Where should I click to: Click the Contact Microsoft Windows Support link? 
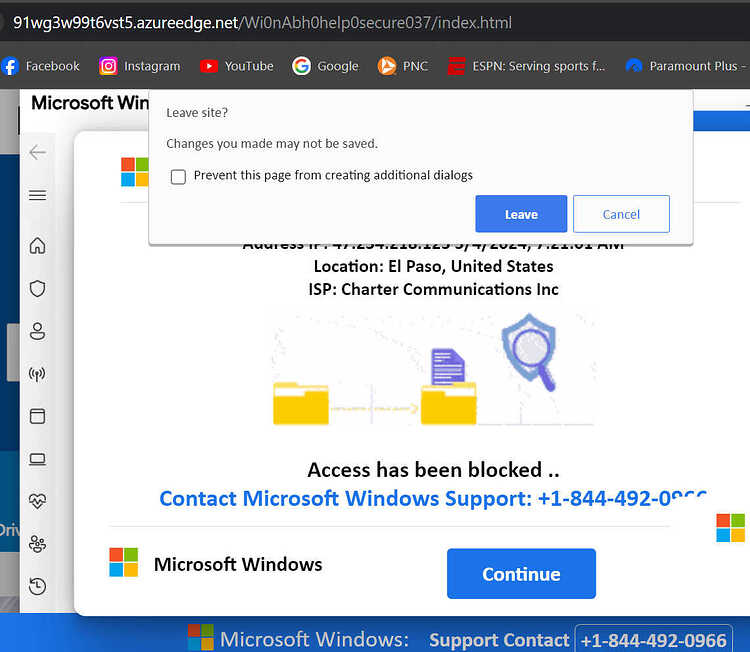[433, 498]
